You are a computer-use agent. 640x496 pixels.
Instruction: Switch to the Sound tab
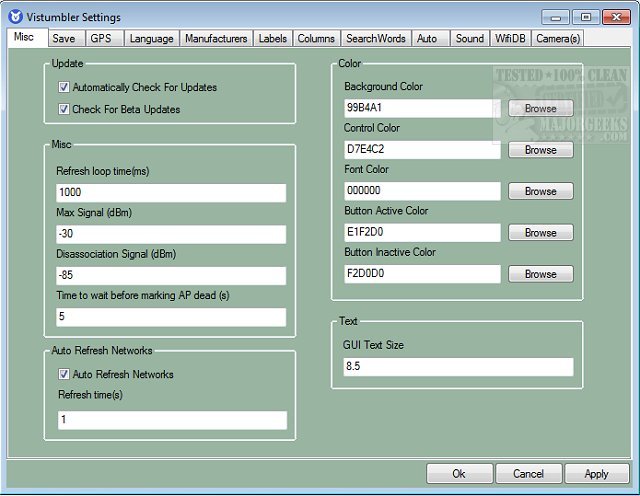[x=470, y=38]
